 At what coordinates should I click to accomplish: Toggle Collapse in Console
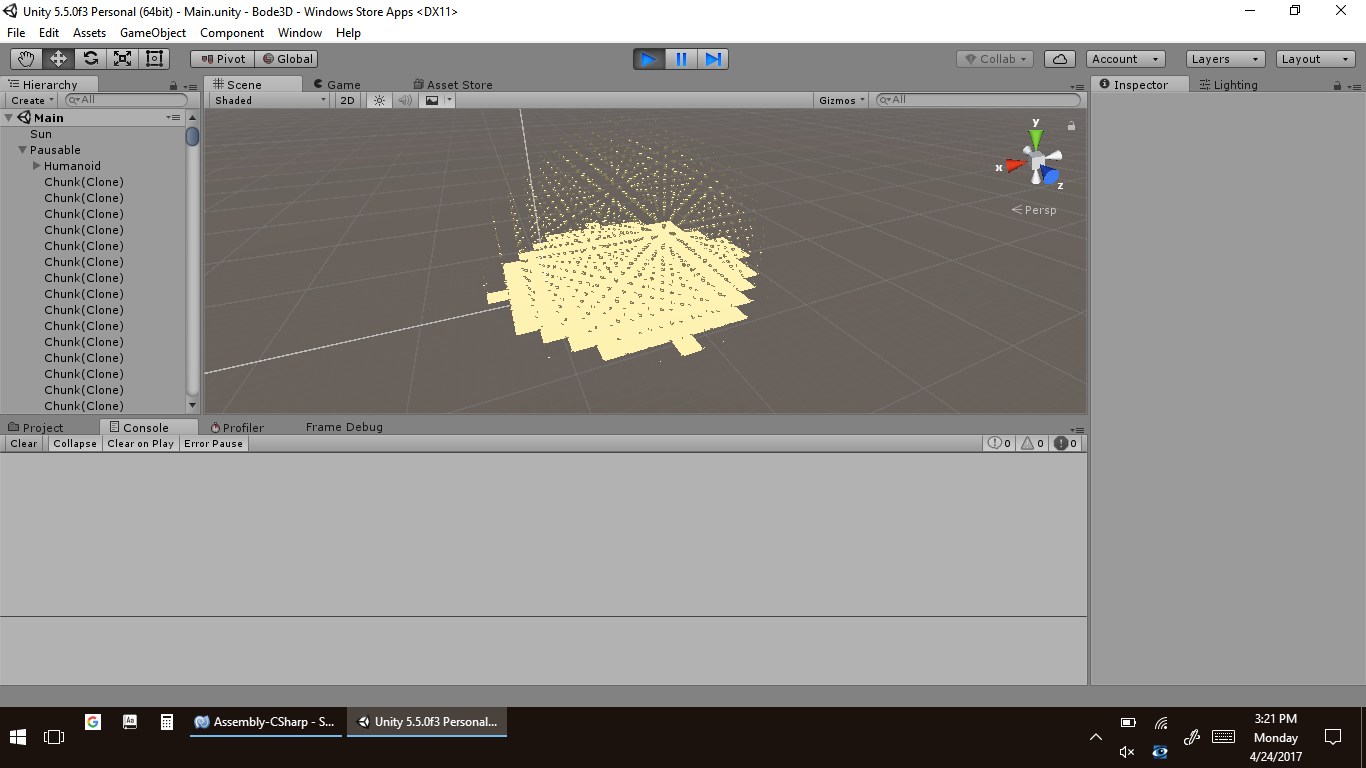(x=75, y=443)
